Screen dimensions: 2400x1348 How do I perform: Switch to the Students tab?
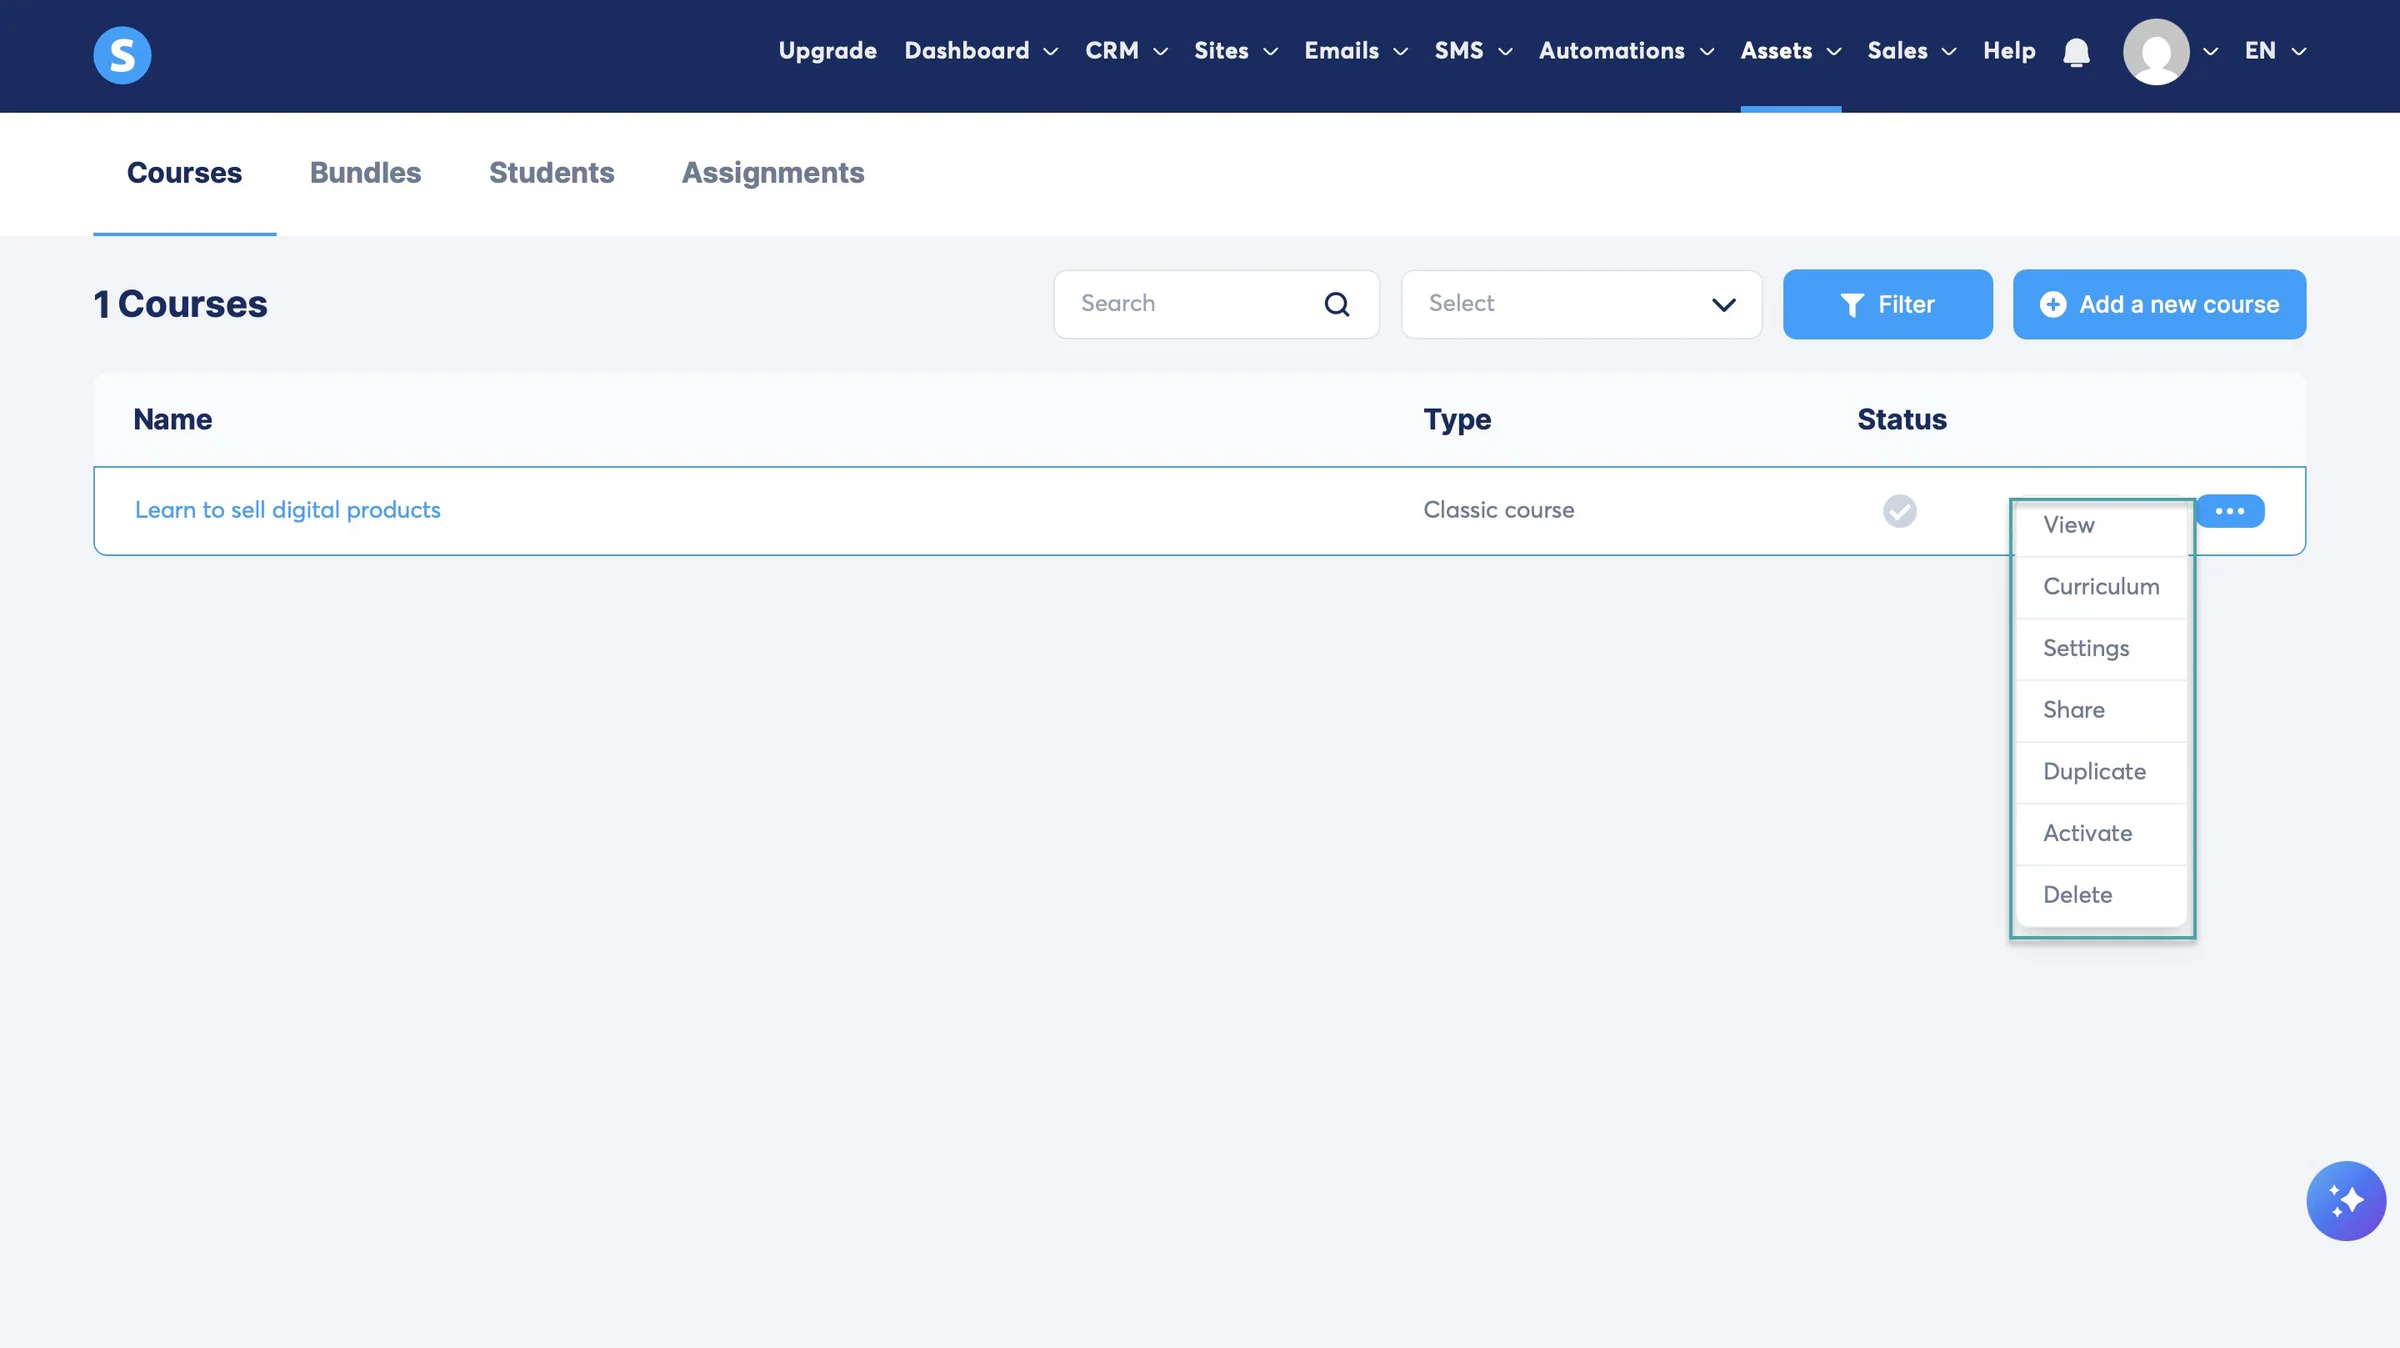551,173
